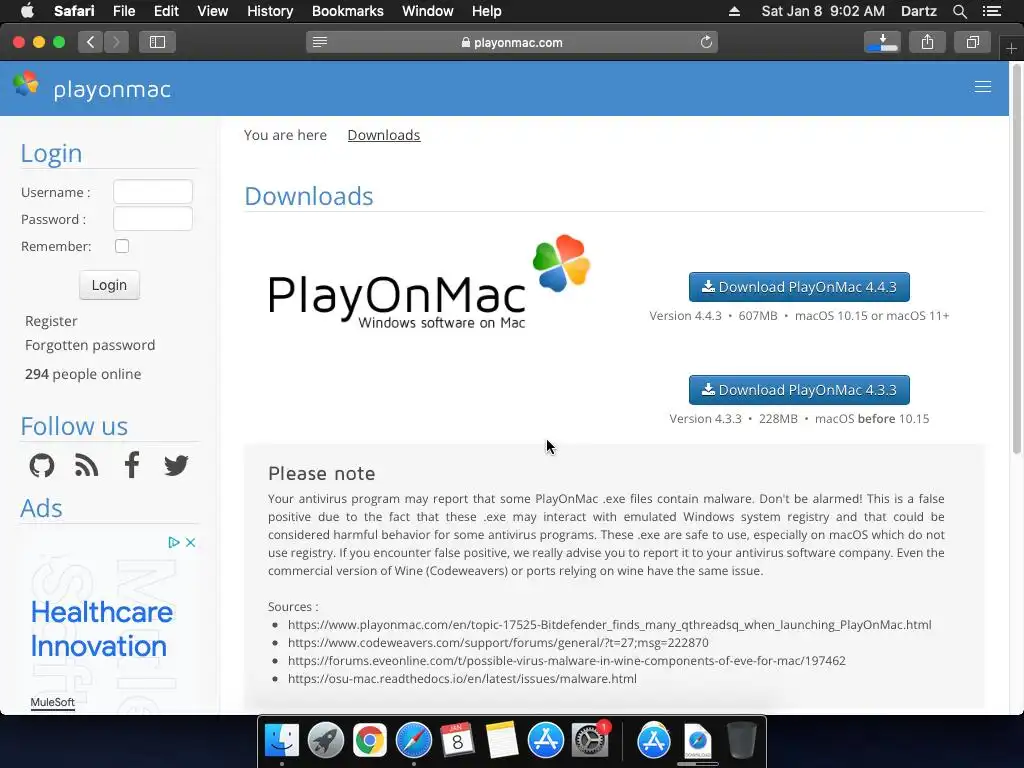Open the Safari Share button
The height and width of the screenshot is (768, 1024).
point(927,42)
